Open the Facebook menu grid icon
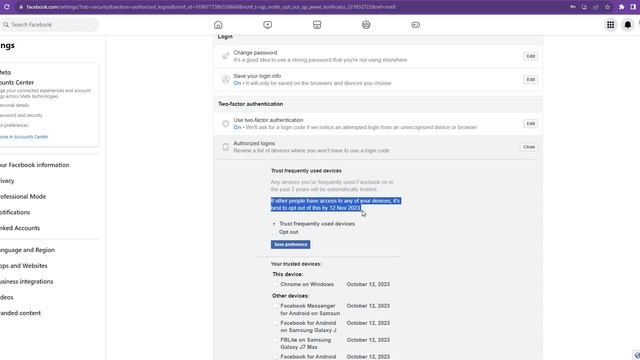The height and width of the screenshot is (360, 640). pos(610,25)
